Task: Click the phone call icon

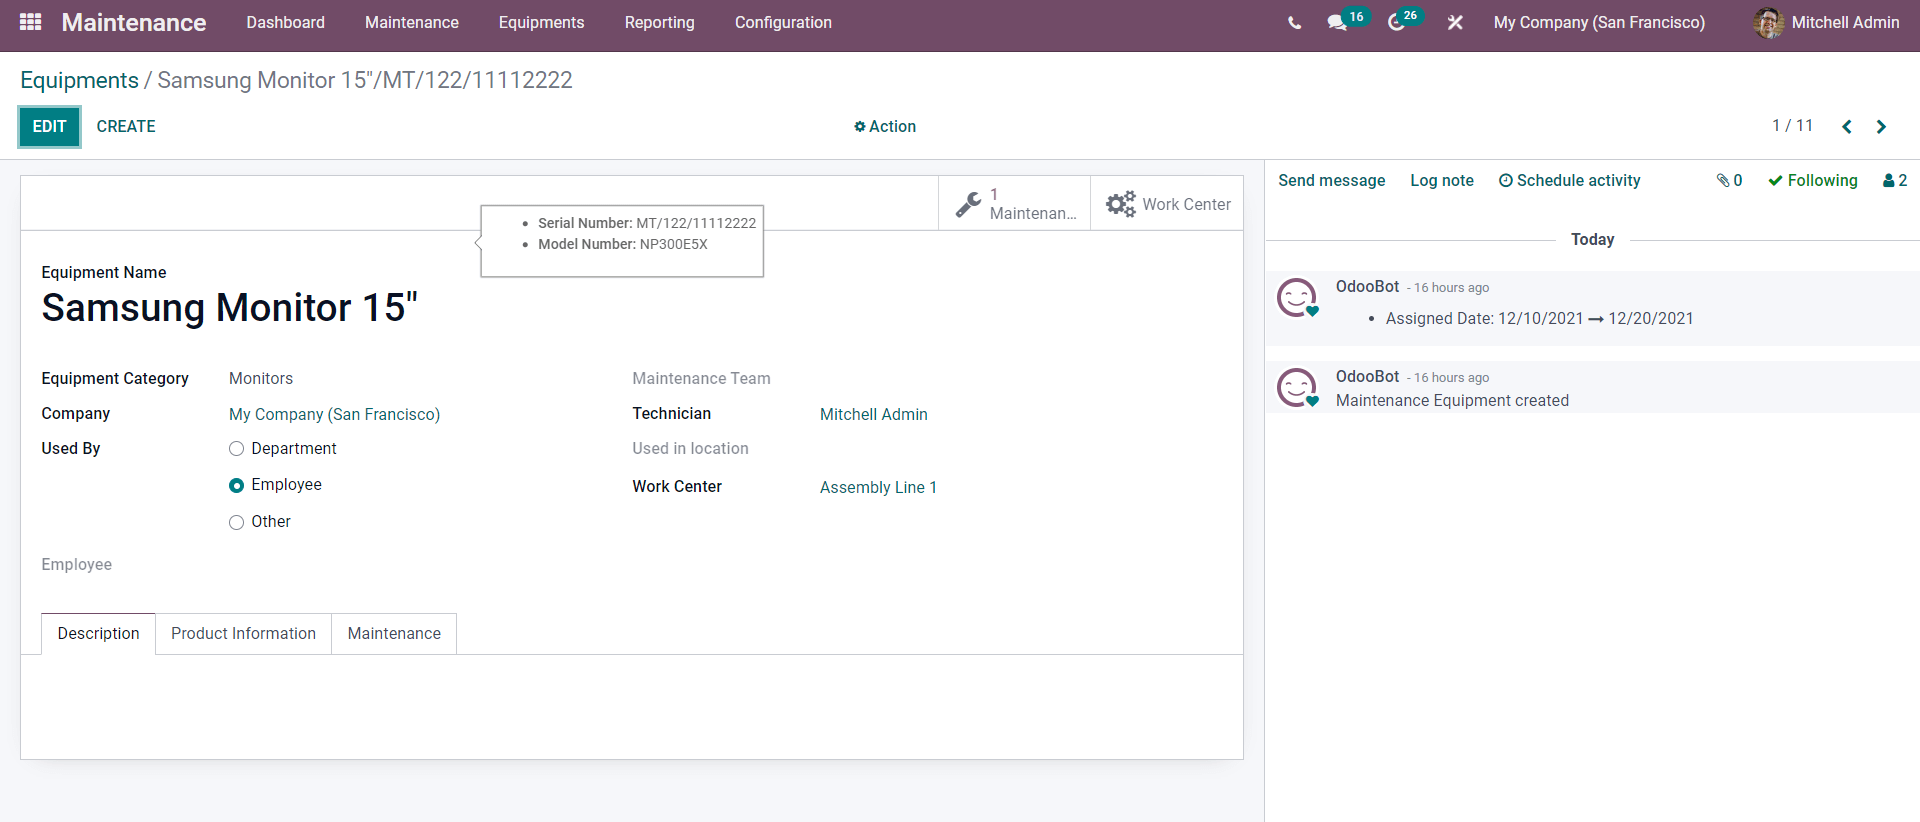Action: coord(1295,22)
